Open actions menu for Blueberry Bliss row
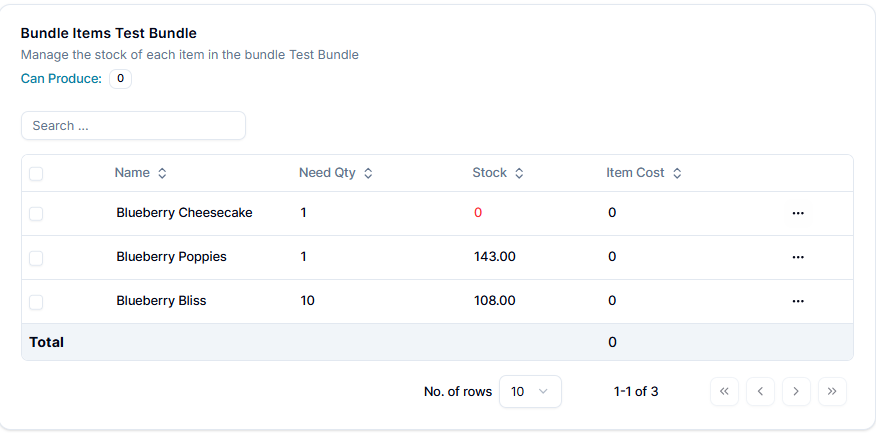876x433 pixels. pos(798,301)
